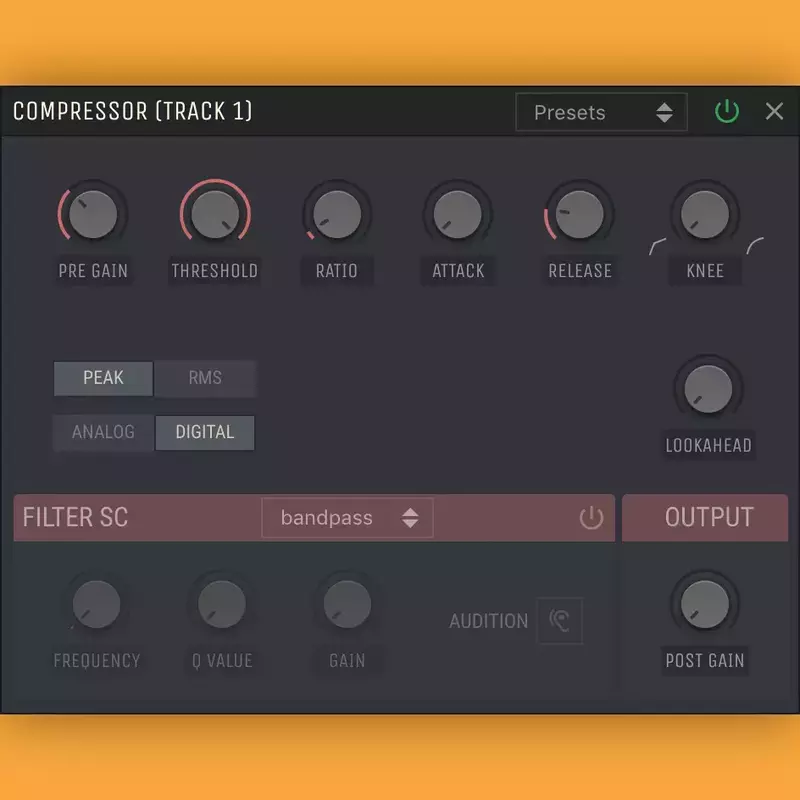Open the Presets dropdown

[x=601, y=112]
